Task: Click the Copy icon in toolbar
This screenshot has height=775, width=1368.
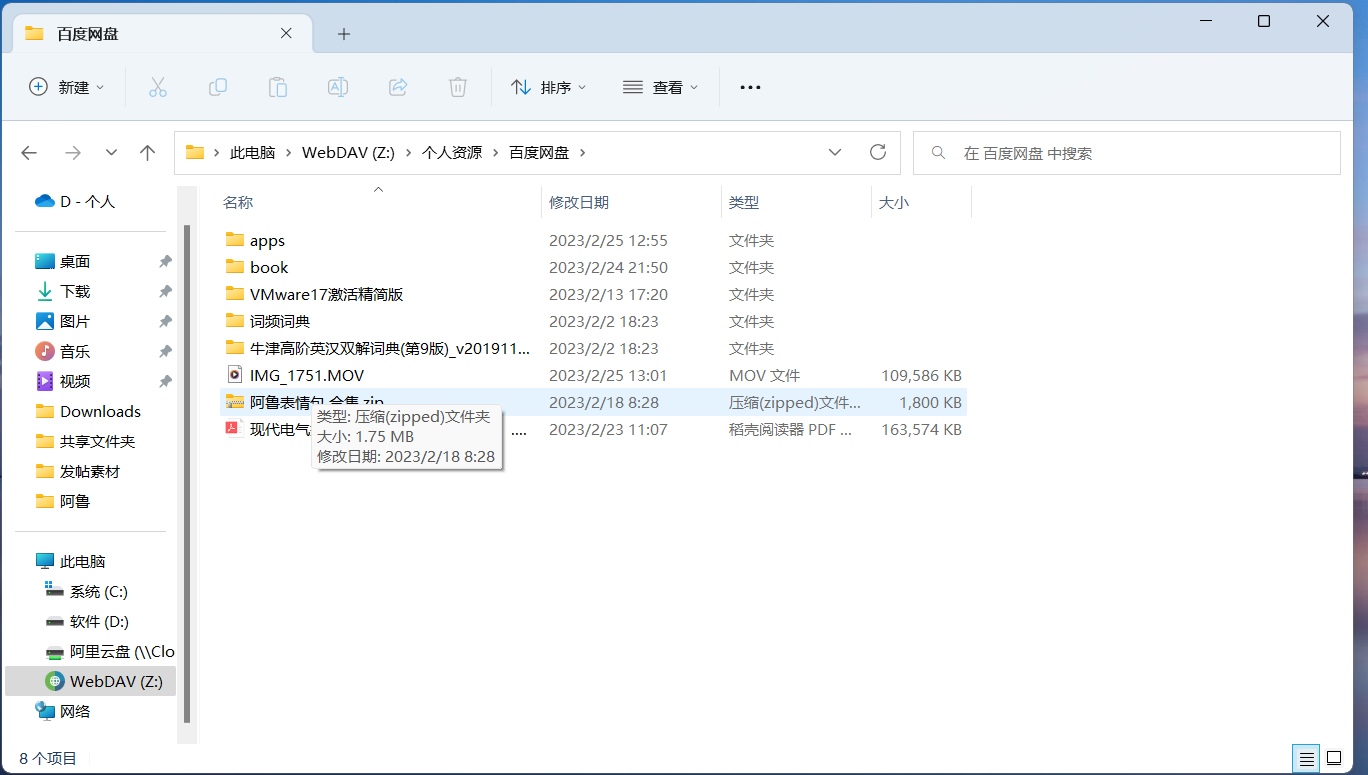Action: 217,87
